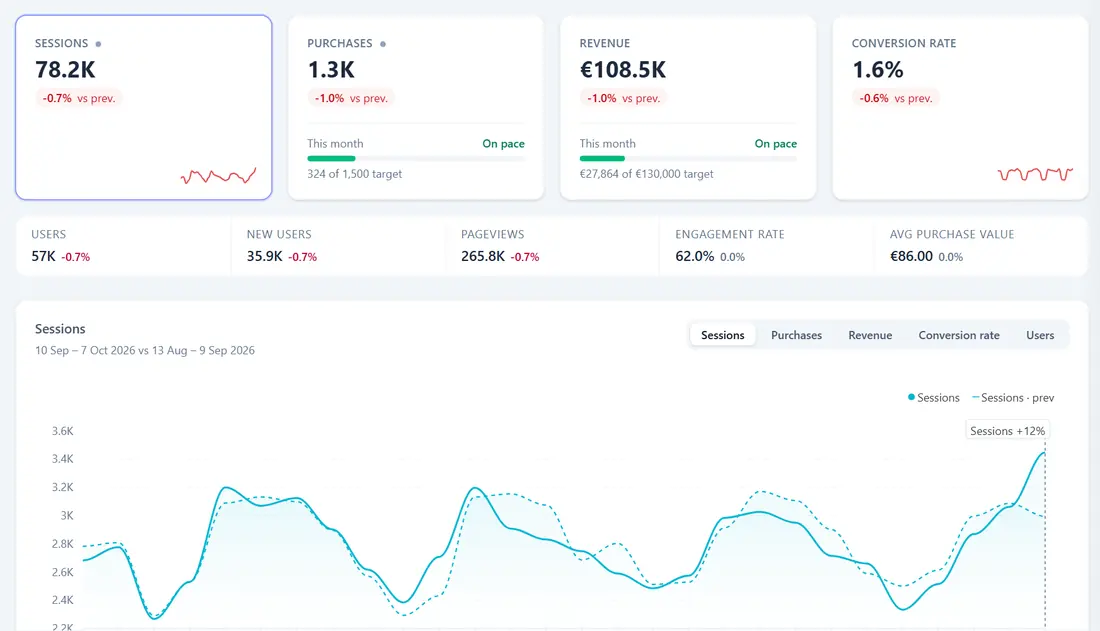Toggle the Sessions legend series
Screen dimensions: 1100x631
pyautogui.click(x=933, y=397)
